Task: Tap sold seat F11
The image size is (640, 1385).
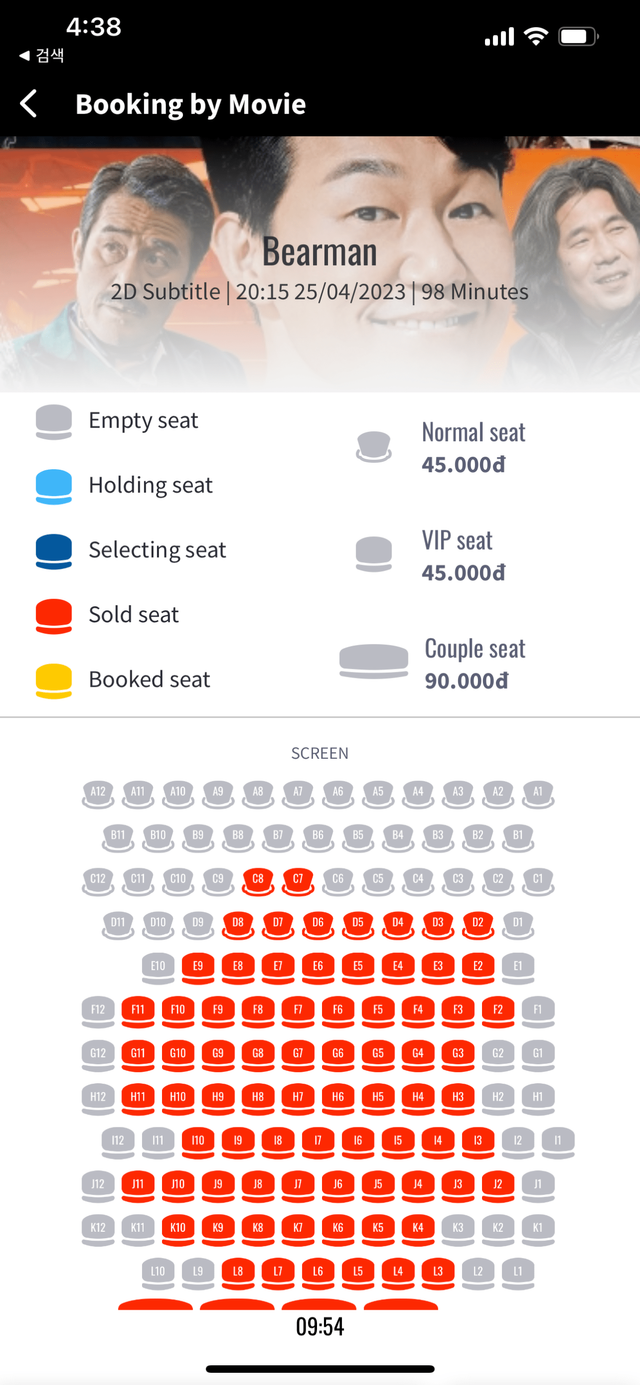Action: (138, 1011)
